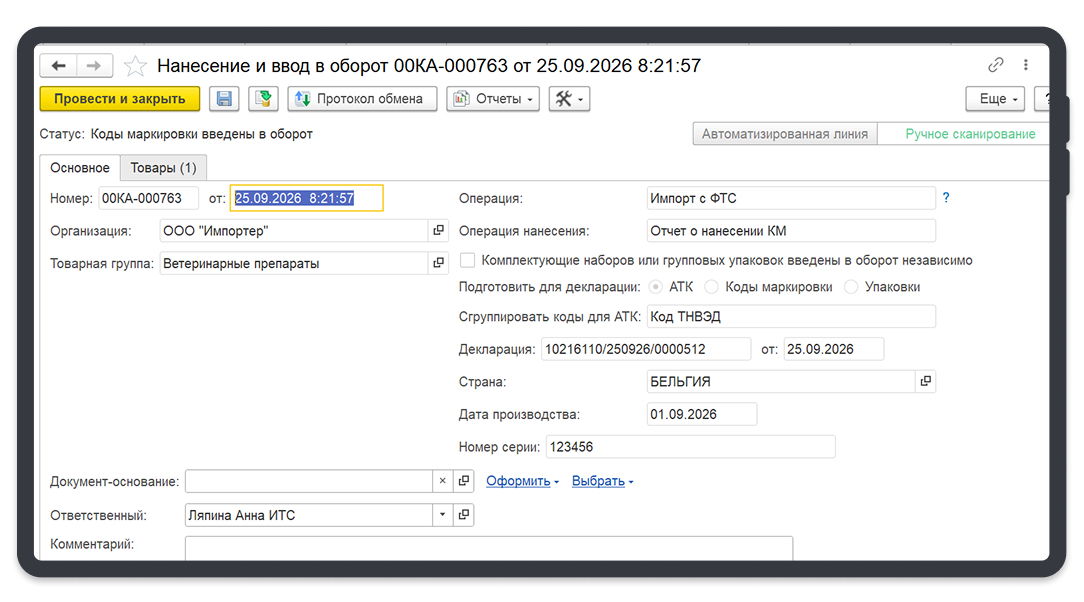
Task: Switch to the Товары (1) tab
Action: coord(163,168)
